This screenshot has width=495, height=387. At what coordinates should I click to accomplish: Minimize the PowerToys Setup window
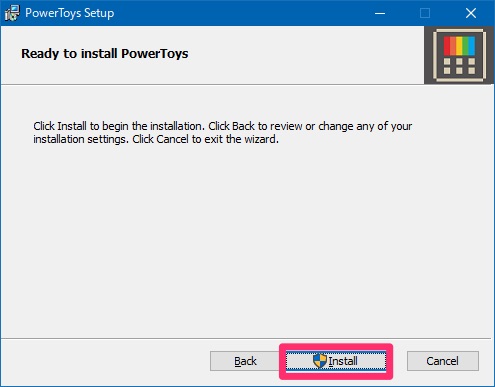click(380, 13)
